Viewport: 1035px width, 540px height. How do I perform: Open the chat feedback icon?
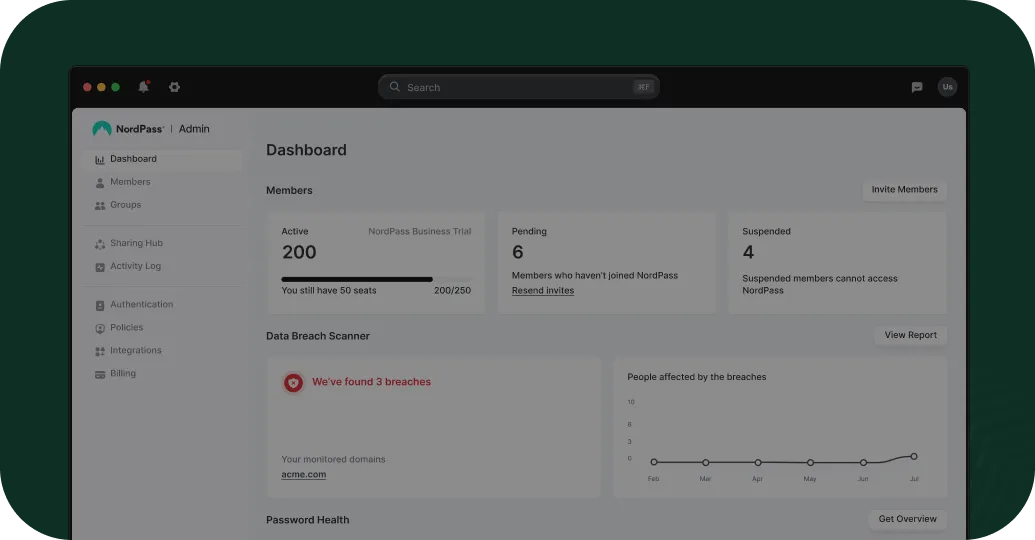click(917, 87)
